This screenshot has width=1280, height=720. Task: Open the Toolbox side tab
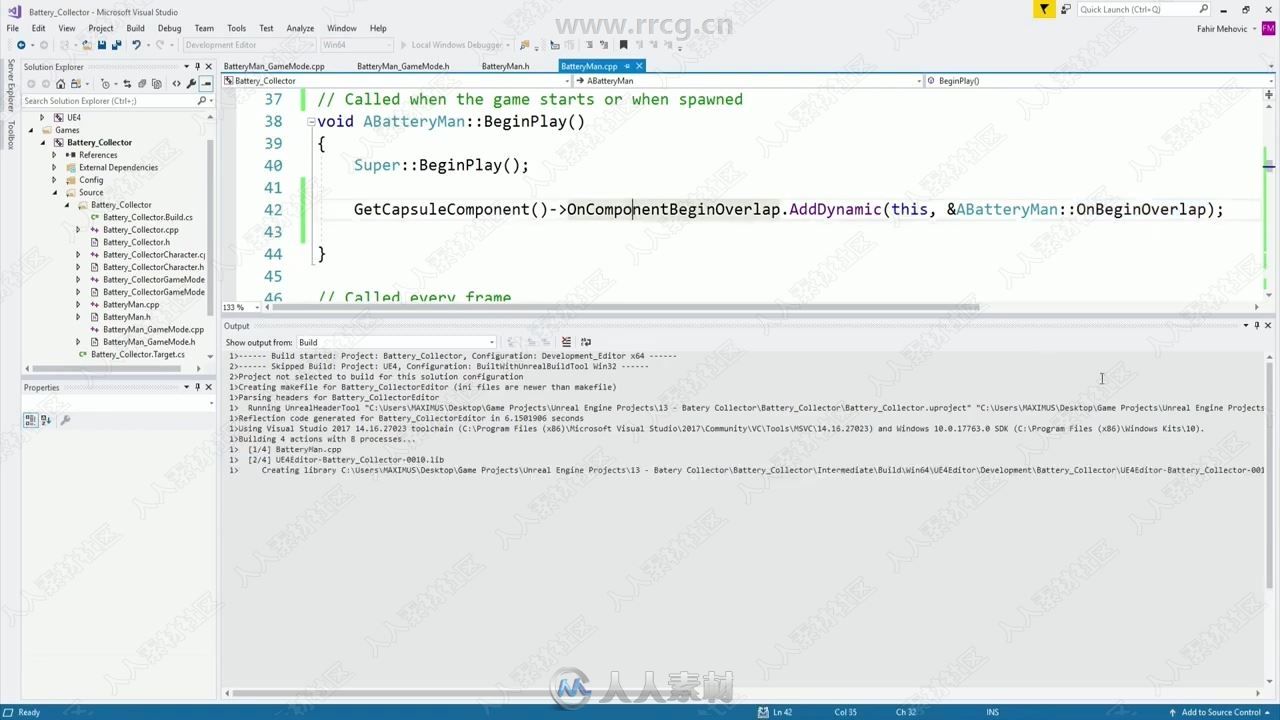(11, 135)
